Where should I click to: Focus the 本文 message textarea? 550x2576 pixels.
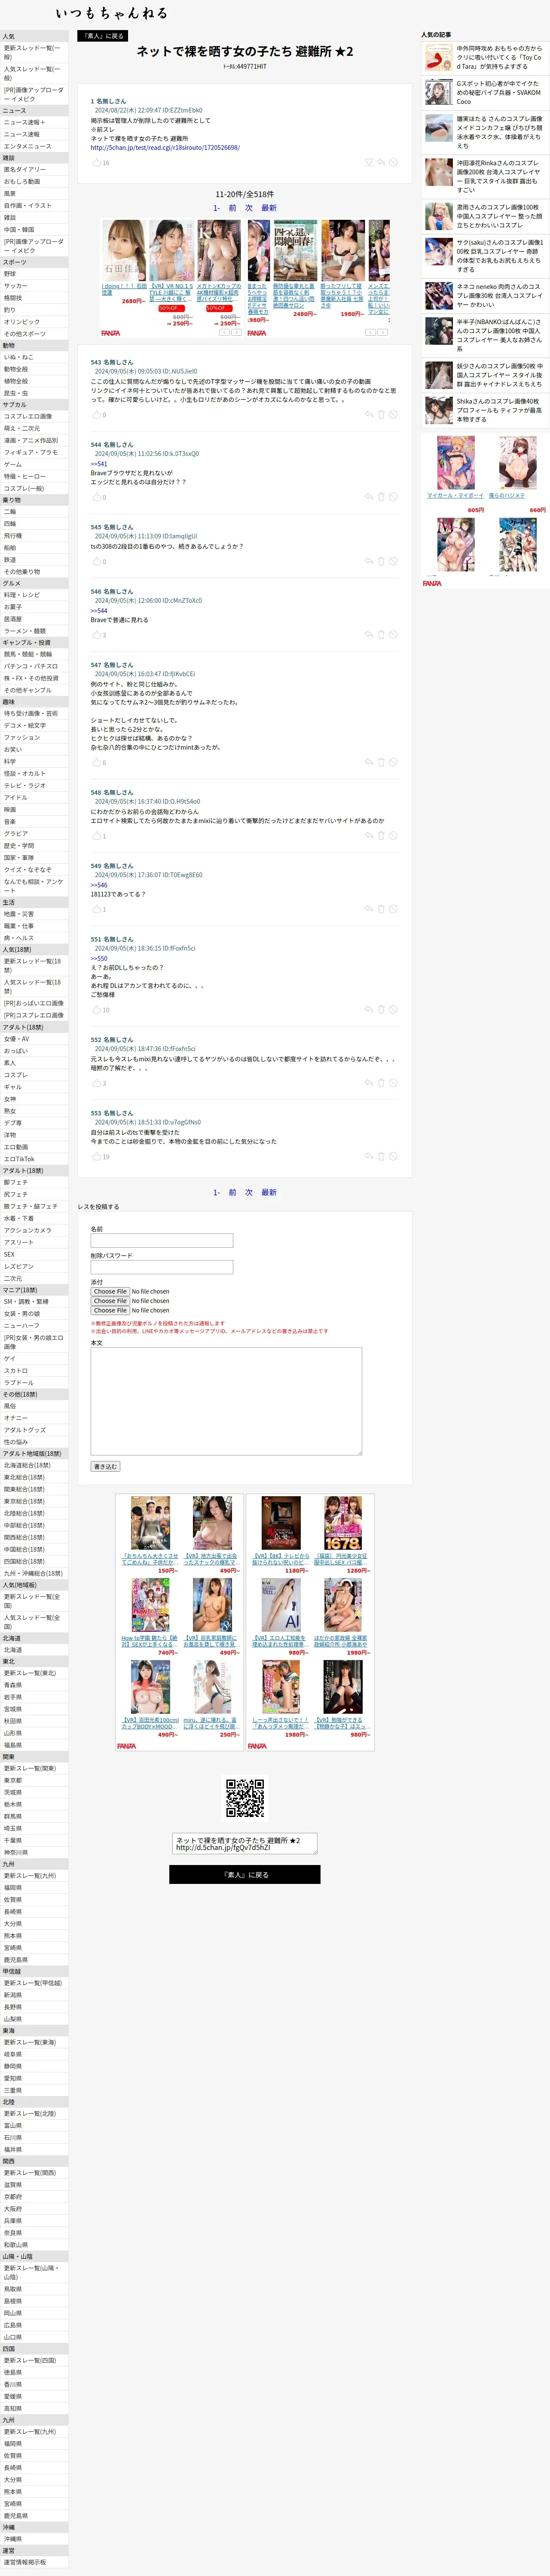click(x=226, y=1401)
